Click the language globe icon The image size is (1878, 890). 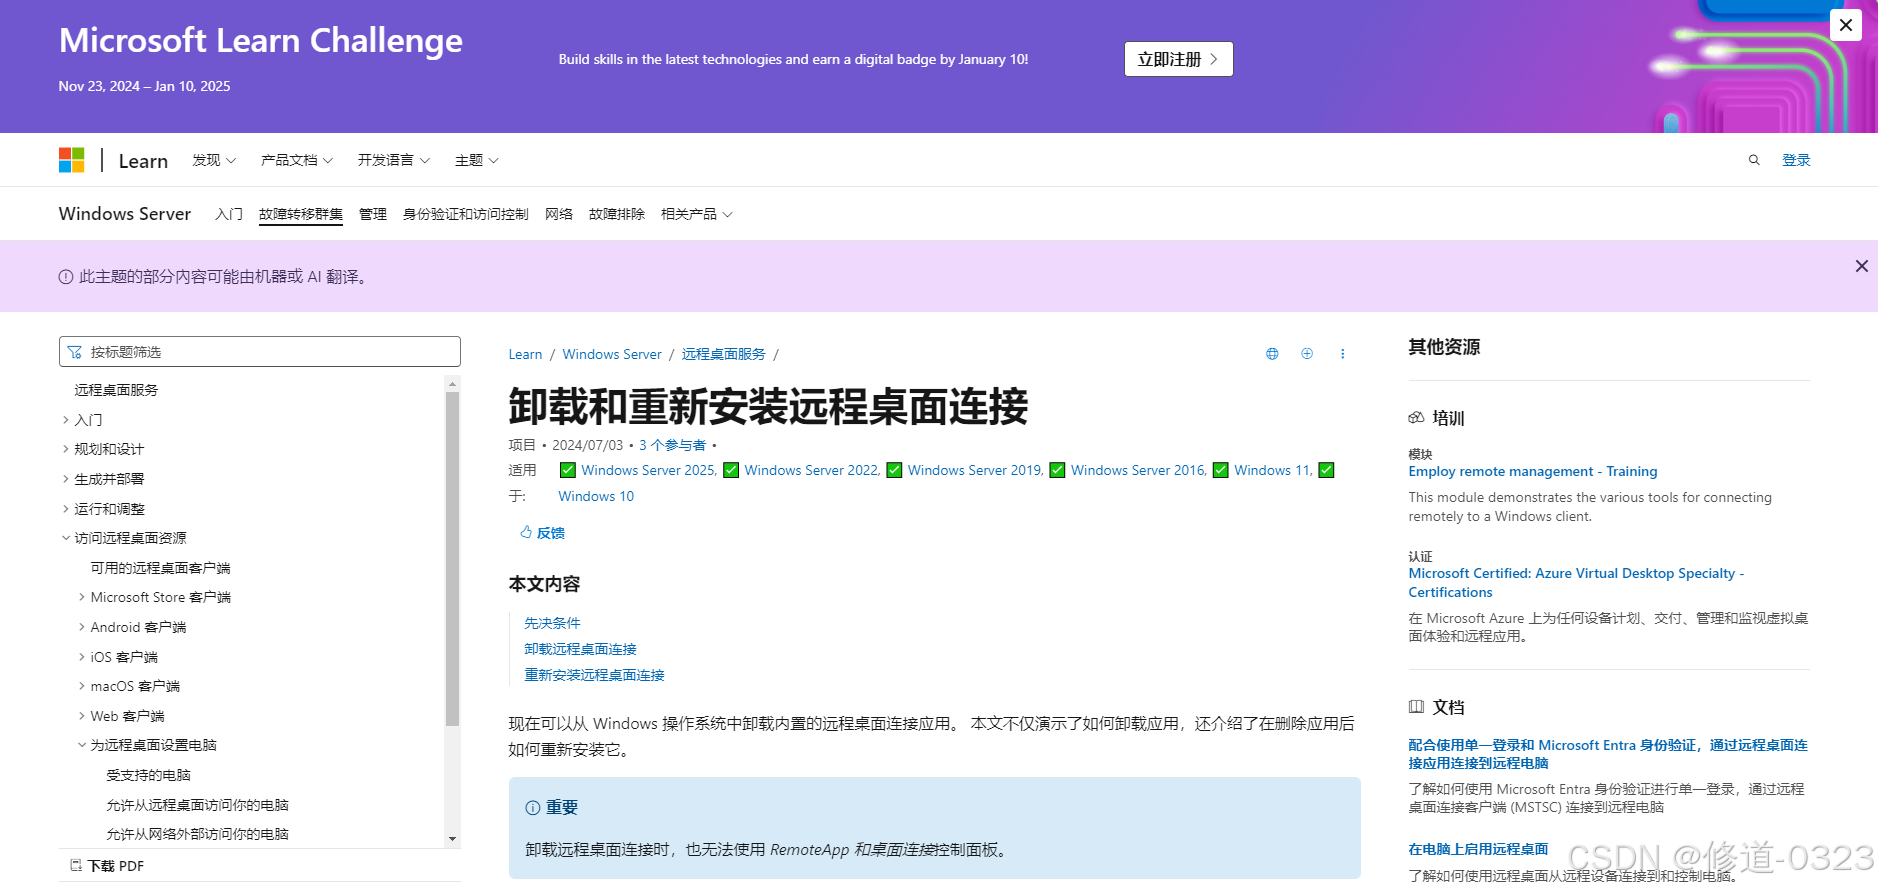pos(1272,354)
